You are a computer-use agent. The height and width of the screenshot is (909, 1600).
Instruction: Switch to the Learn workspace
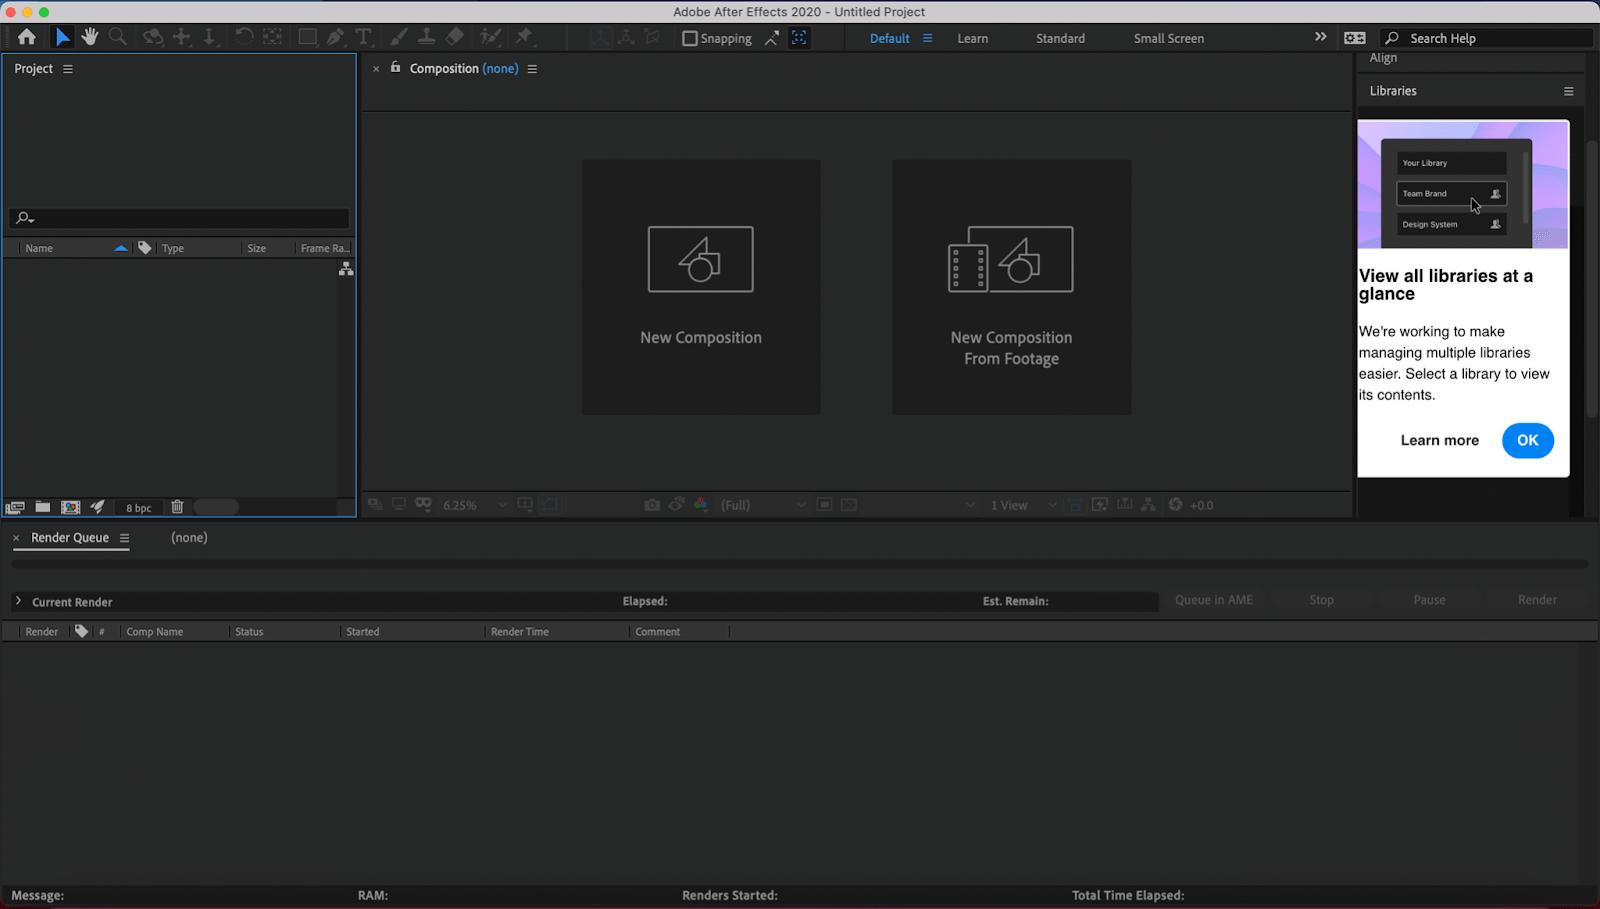click(972, 38)
